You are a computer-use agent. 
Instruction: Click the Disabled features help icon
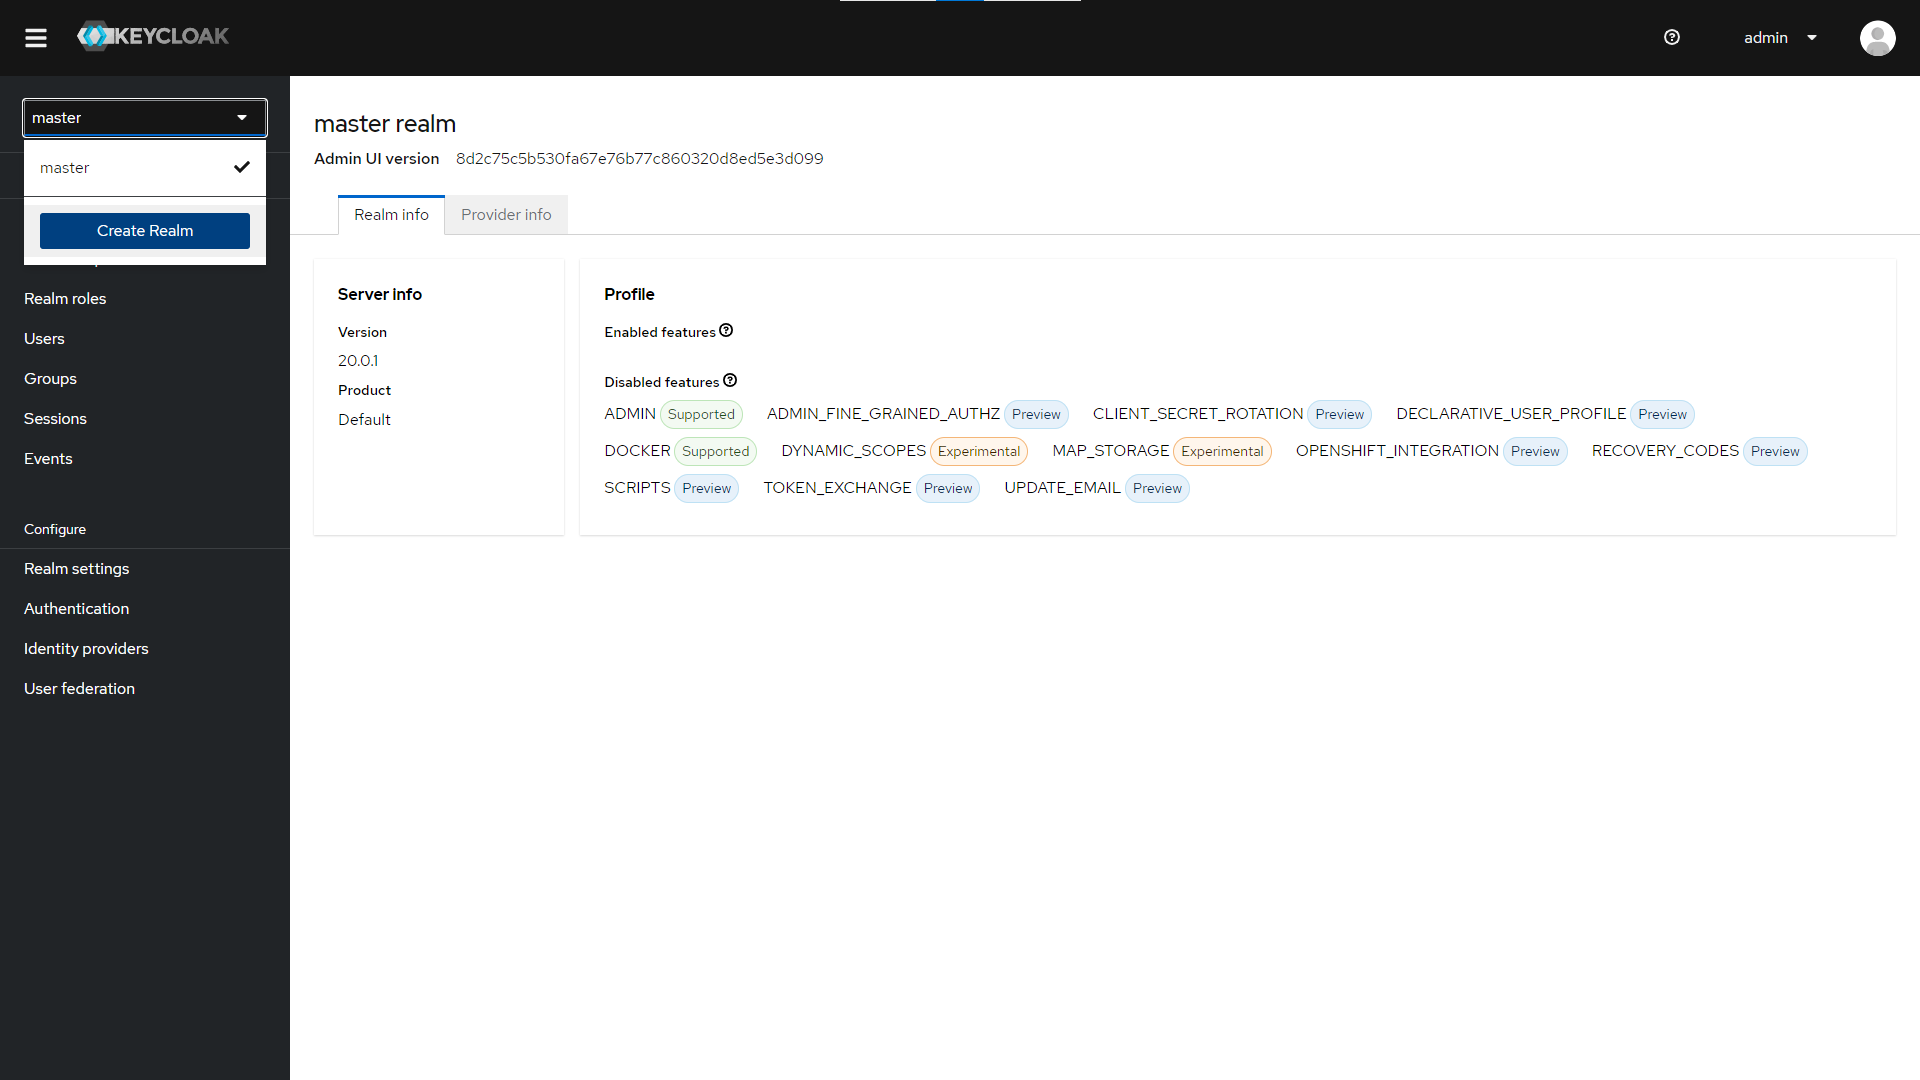click(x=730, y=381)
